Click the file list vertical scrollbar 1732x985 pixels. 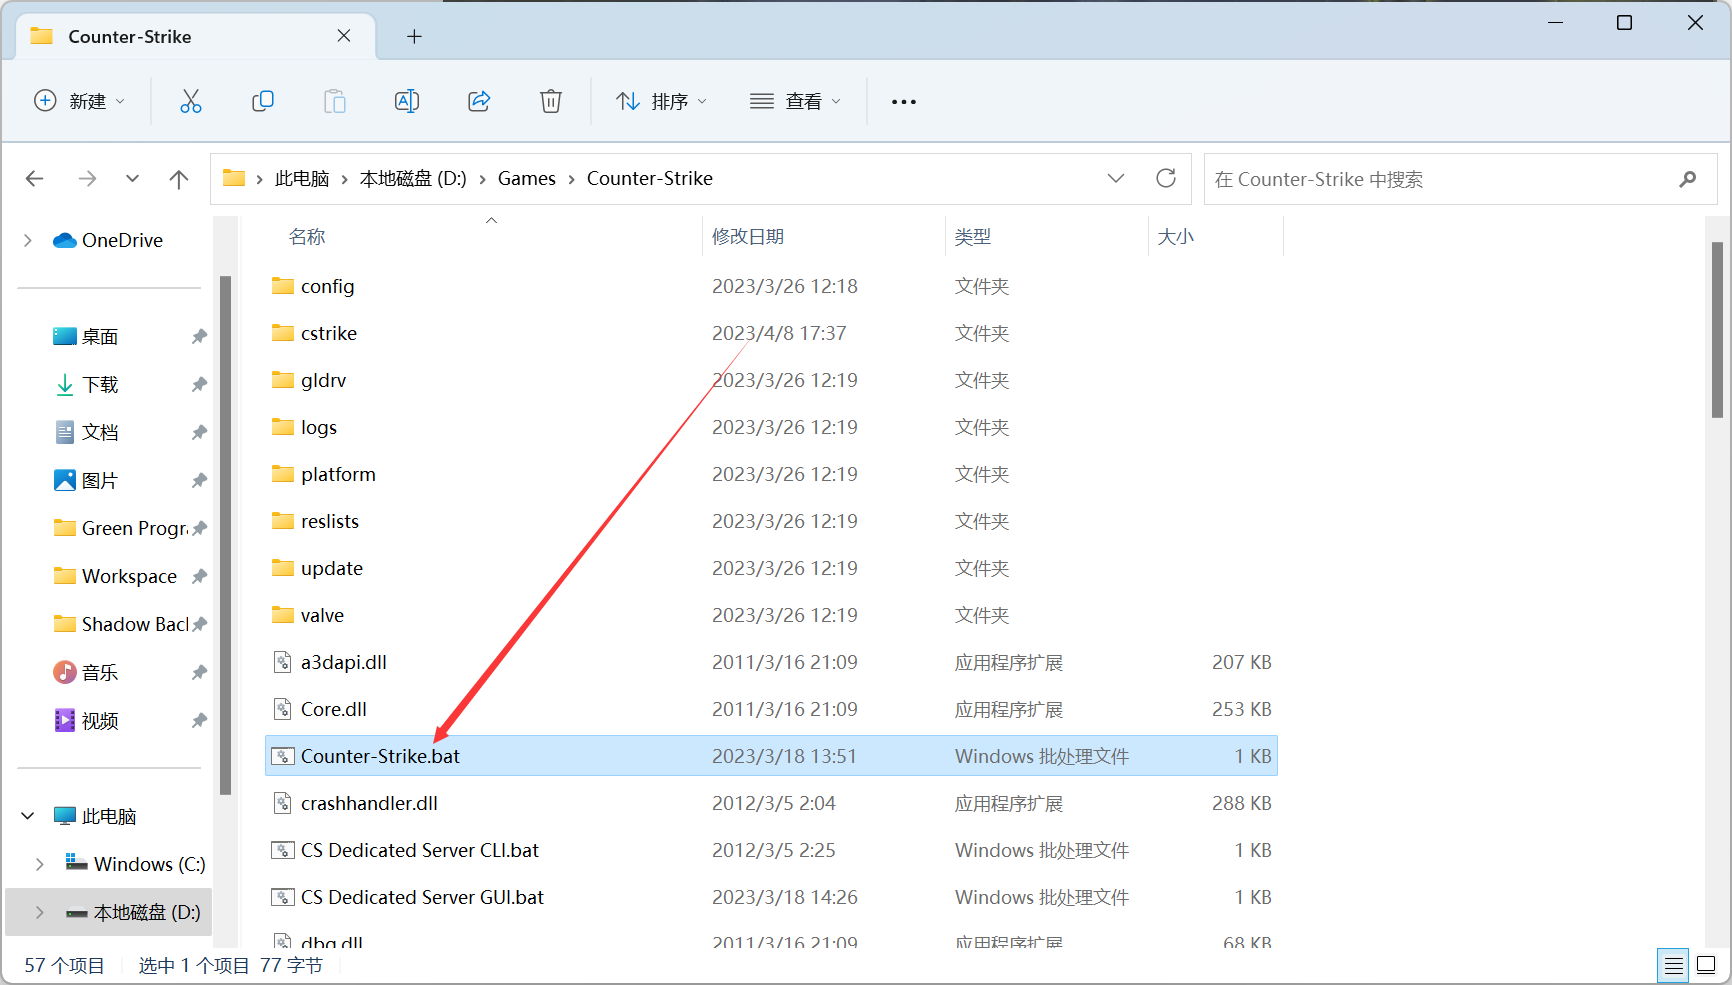pyautogui.click(x=1717, y=330)
